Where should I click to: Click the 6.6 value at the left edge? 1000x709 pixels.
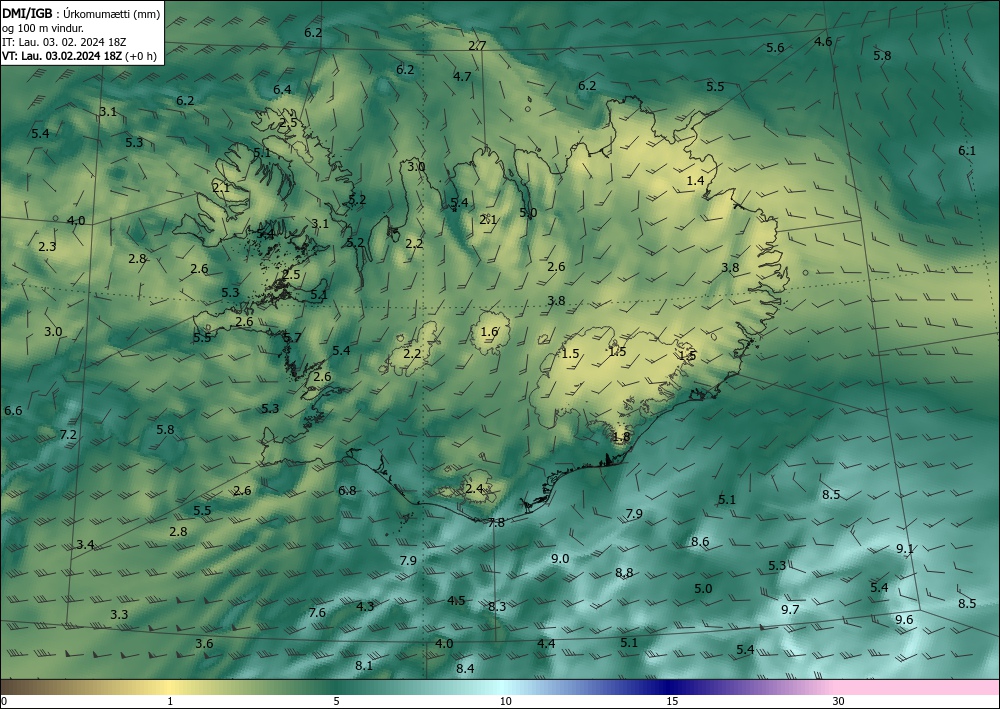13,411
